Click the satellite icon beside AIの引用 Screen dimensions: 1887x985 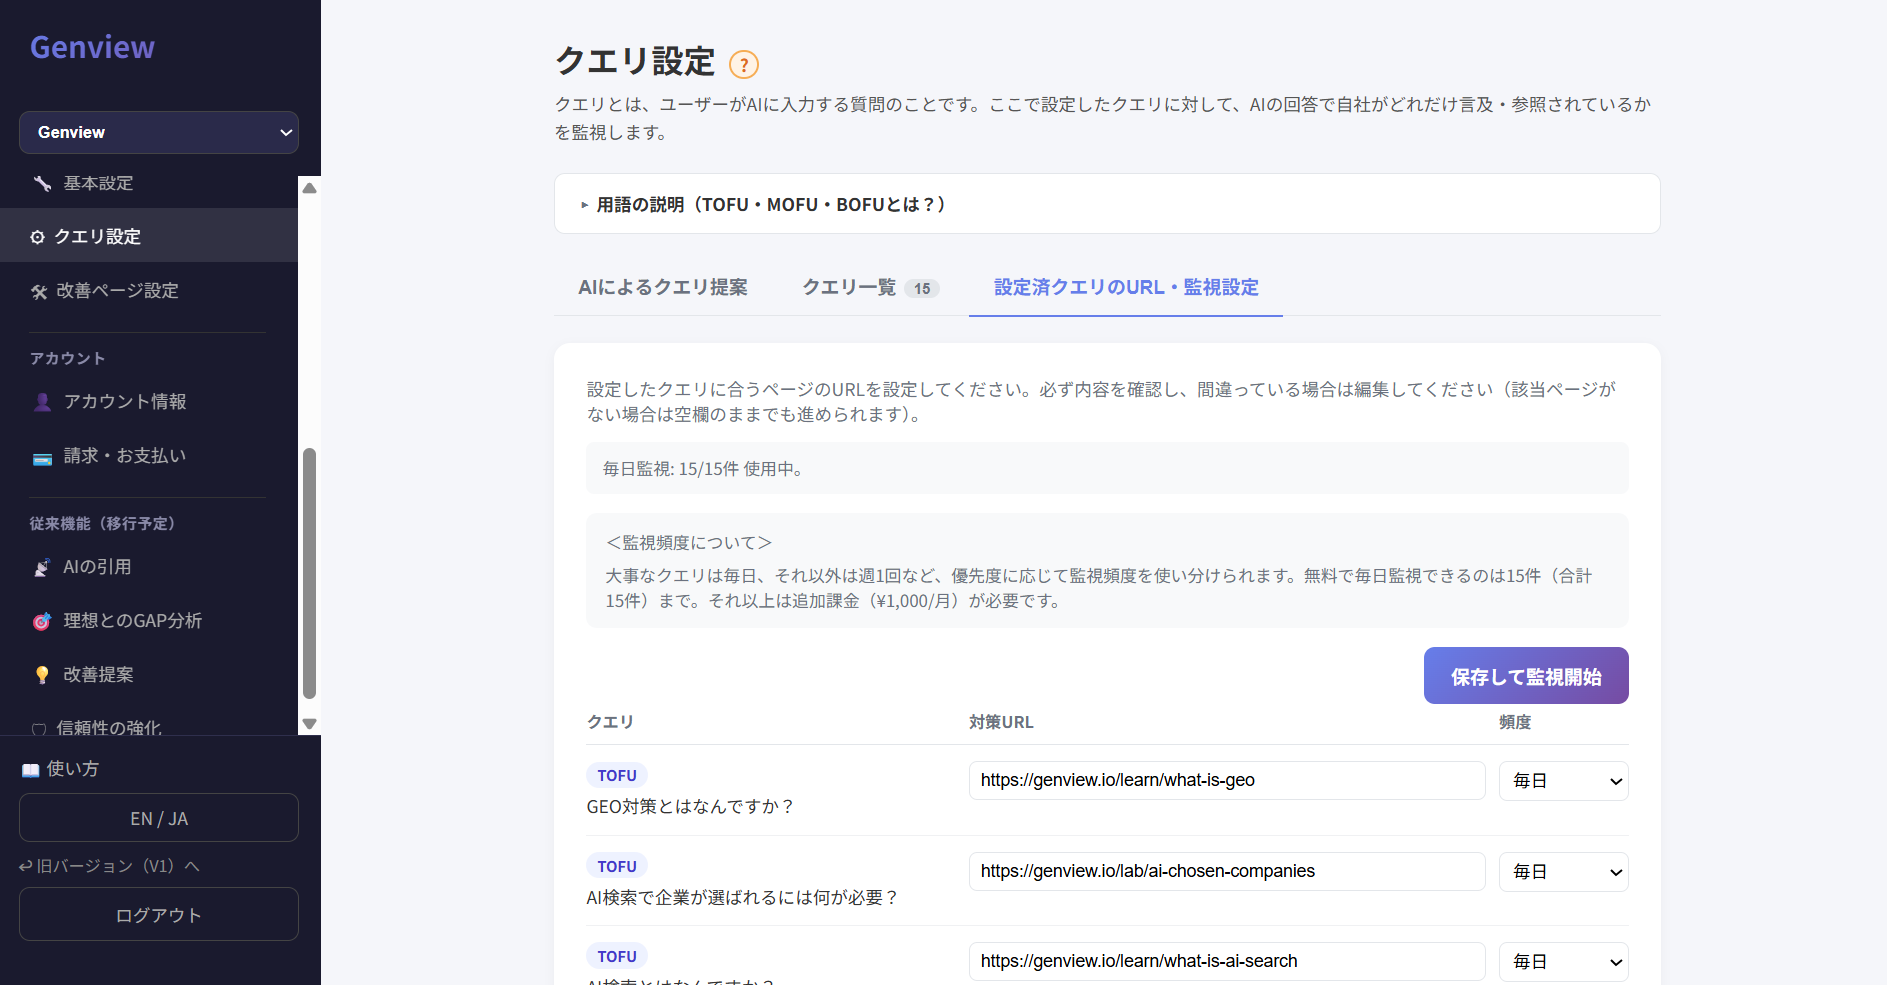[42, 567]
